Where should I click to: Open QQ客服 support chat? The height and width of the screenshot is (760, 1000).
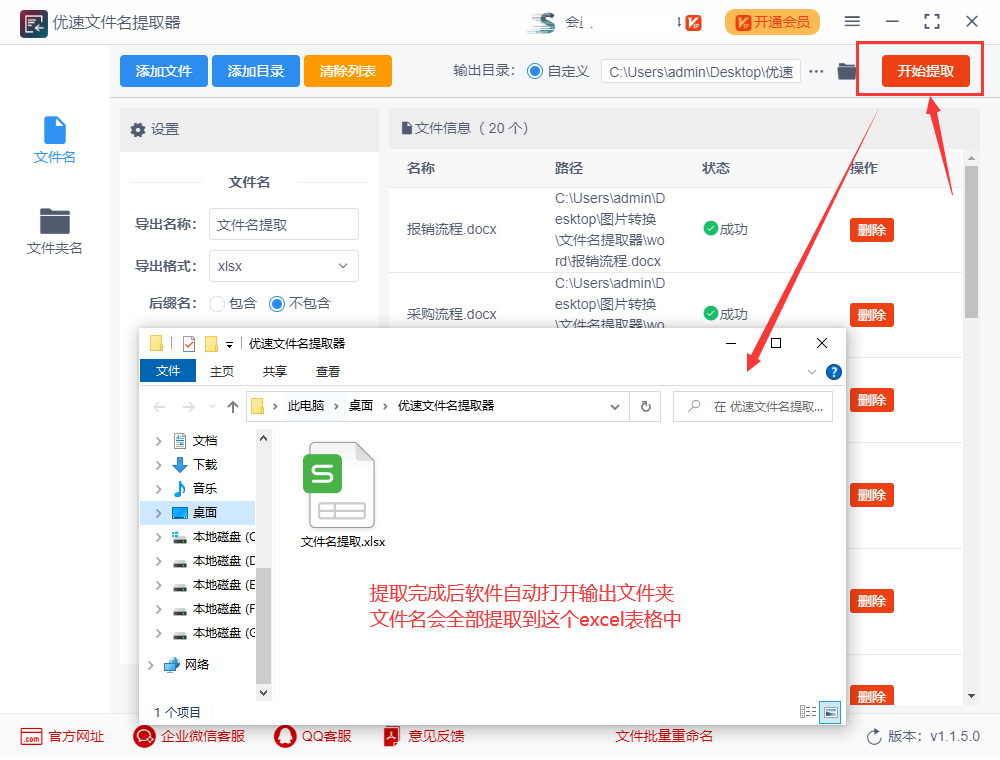(x=314, y=736)
